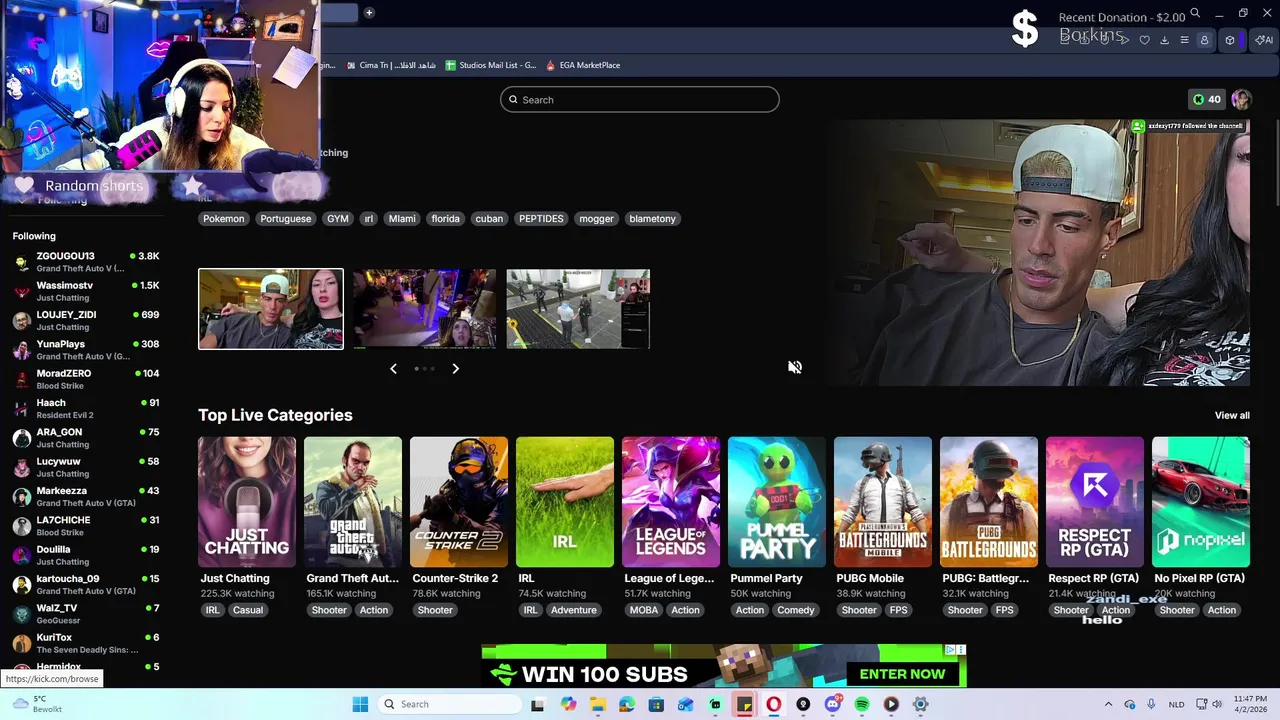This screenshot has height=720, width=1280.
Task: Select the second featured stream thumbnail
Action: point(424,309)
